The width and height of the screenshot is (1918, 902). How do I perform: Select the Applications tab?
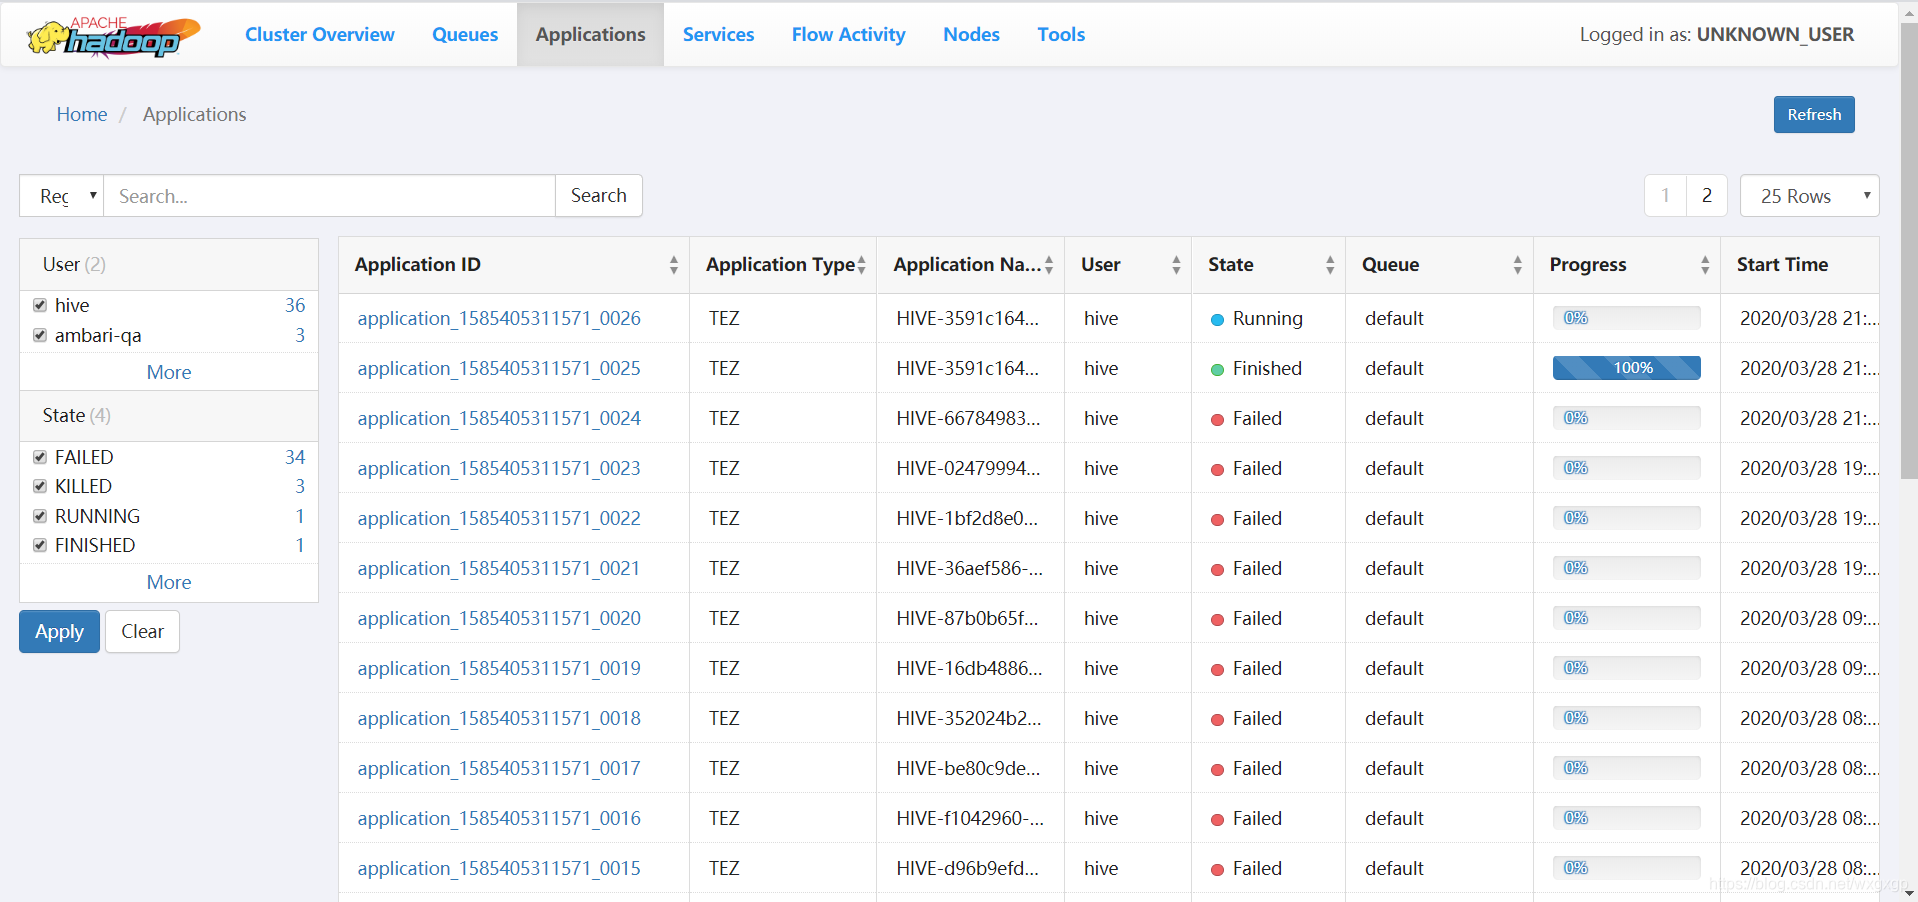tap(591, 35)
